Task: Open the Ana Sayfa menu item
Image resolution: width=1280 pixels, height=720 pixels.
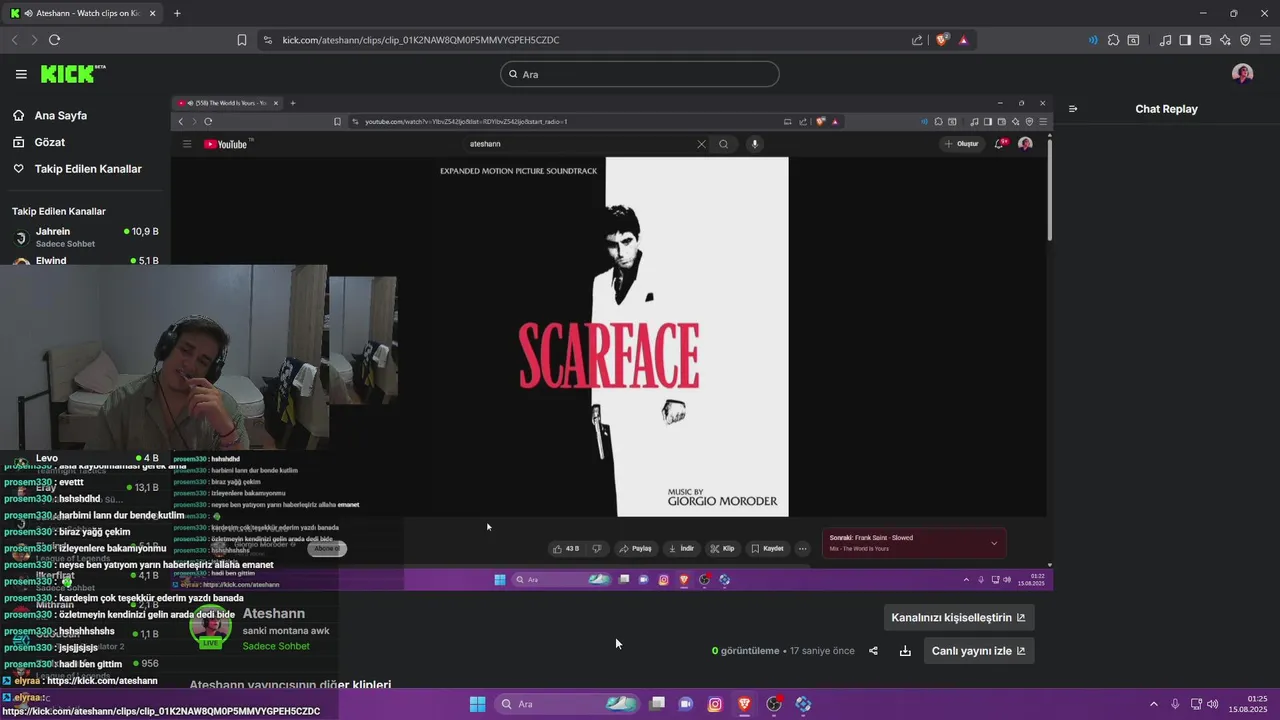Action: click(61, 116)
